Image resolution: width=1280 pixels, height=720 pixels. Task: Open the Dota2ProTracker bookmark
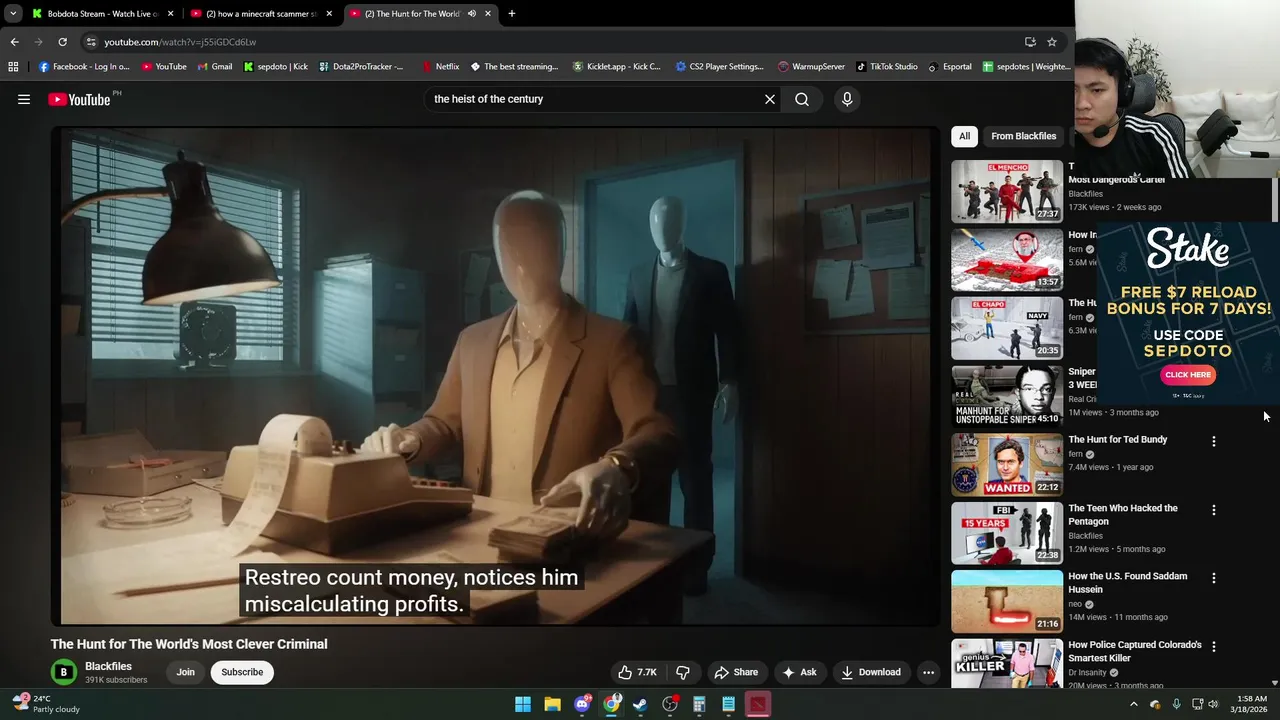pyautogui.click(x=361, y=67)
